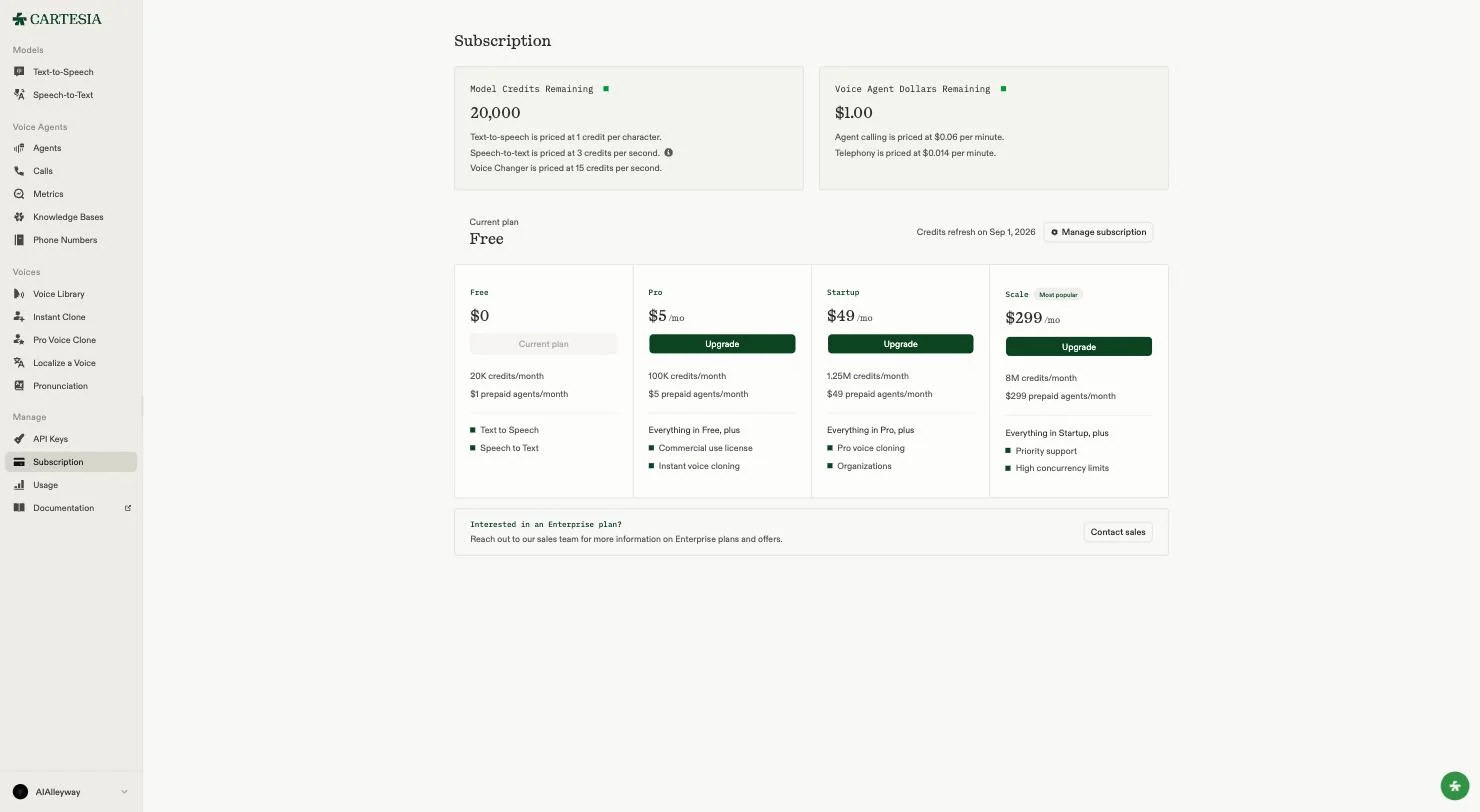The image size is (1480, 812).
Task: Click 'High concurrency limits' feature
Action: click(x=1062, y=468)
